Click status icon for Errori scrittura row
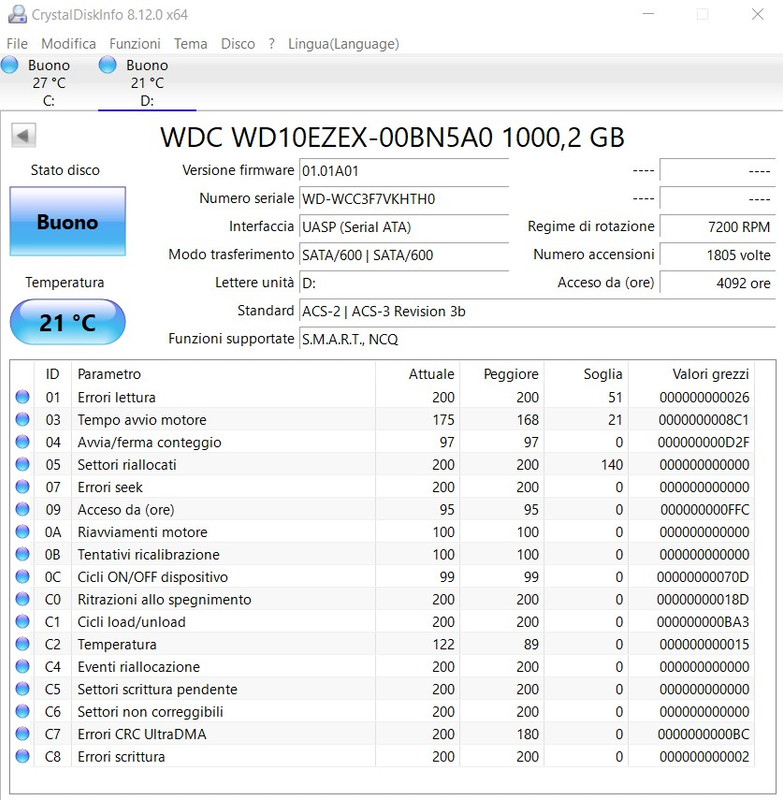 [22, 756]
